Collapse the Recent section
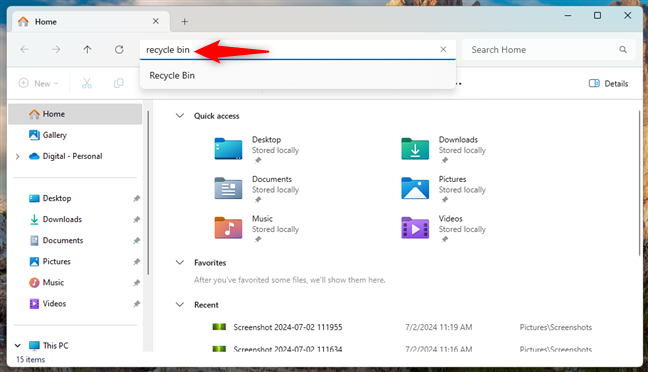648x372 pixels. (180, 305)
